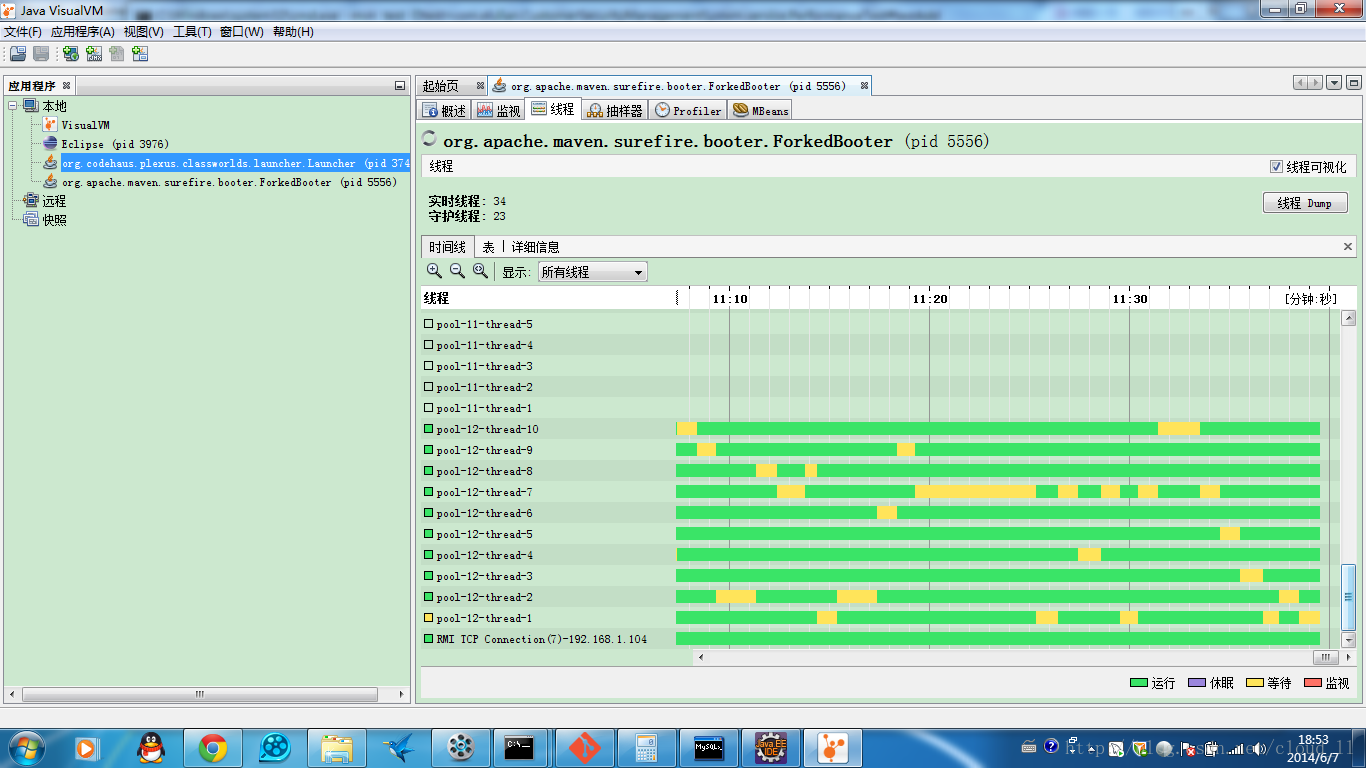Minimize the 应用程序 side panel

400,86
